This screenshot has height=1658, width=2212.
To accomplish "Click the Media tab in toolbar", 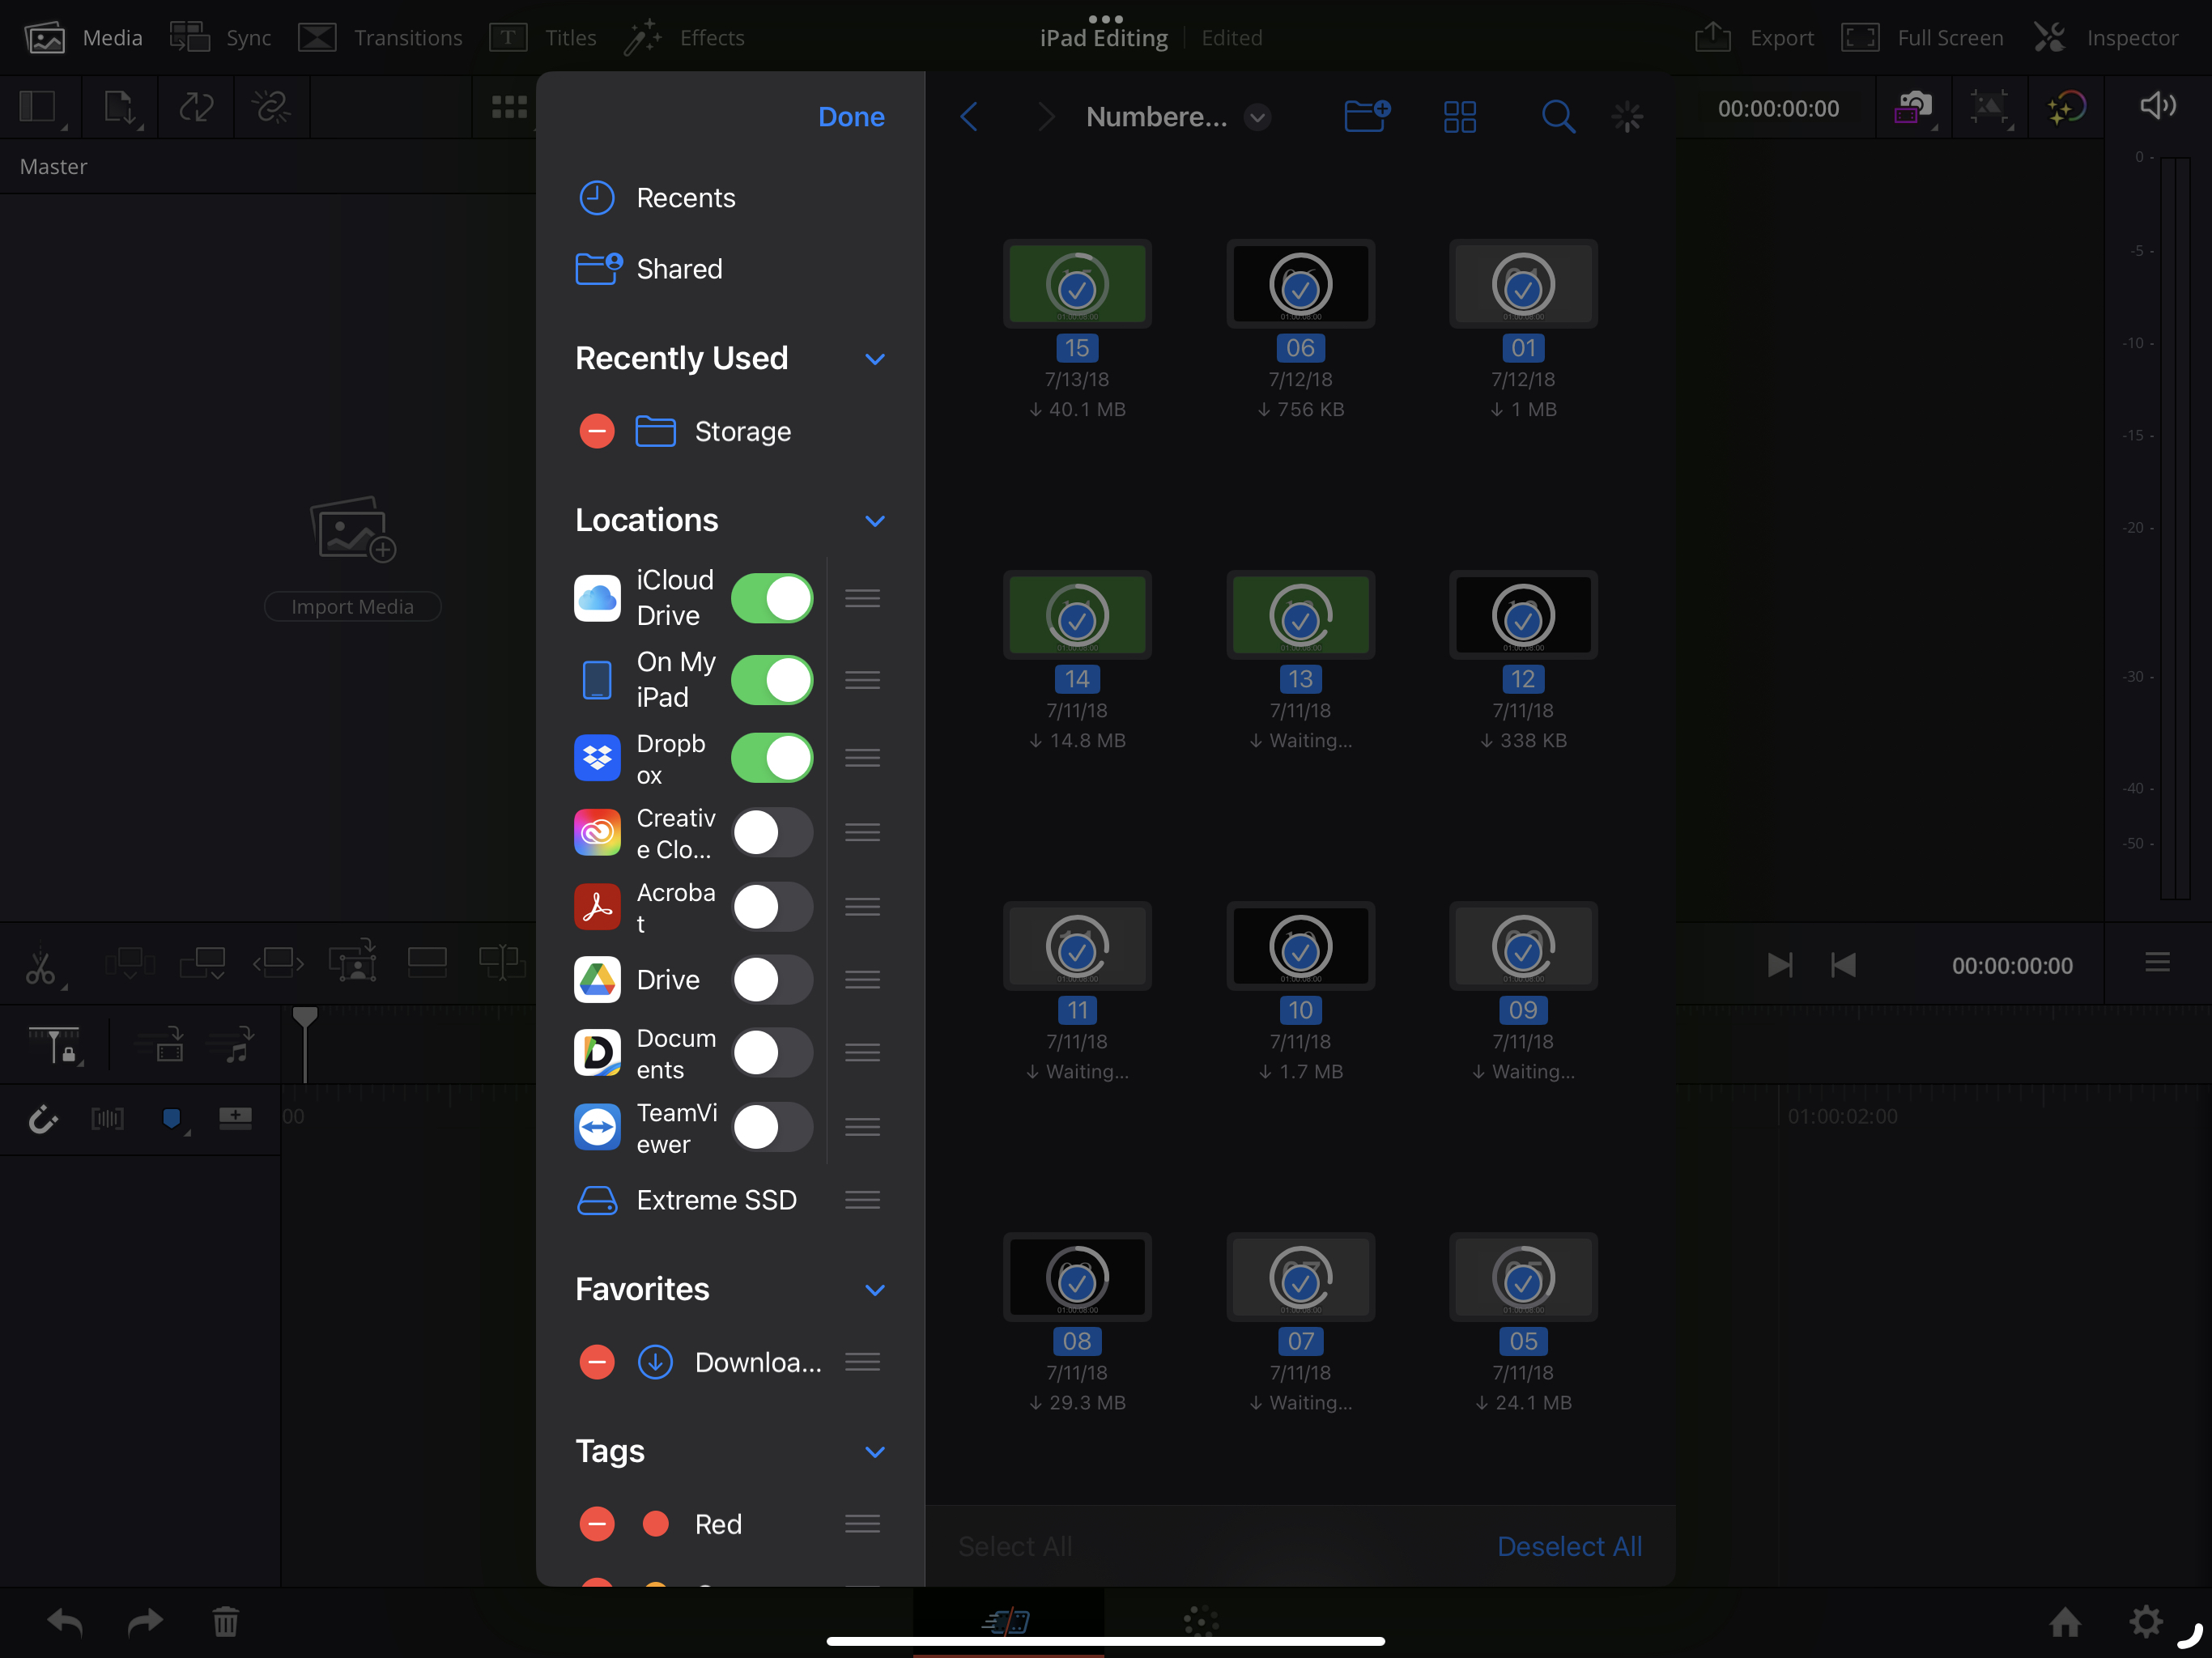I will pos(80,35).
